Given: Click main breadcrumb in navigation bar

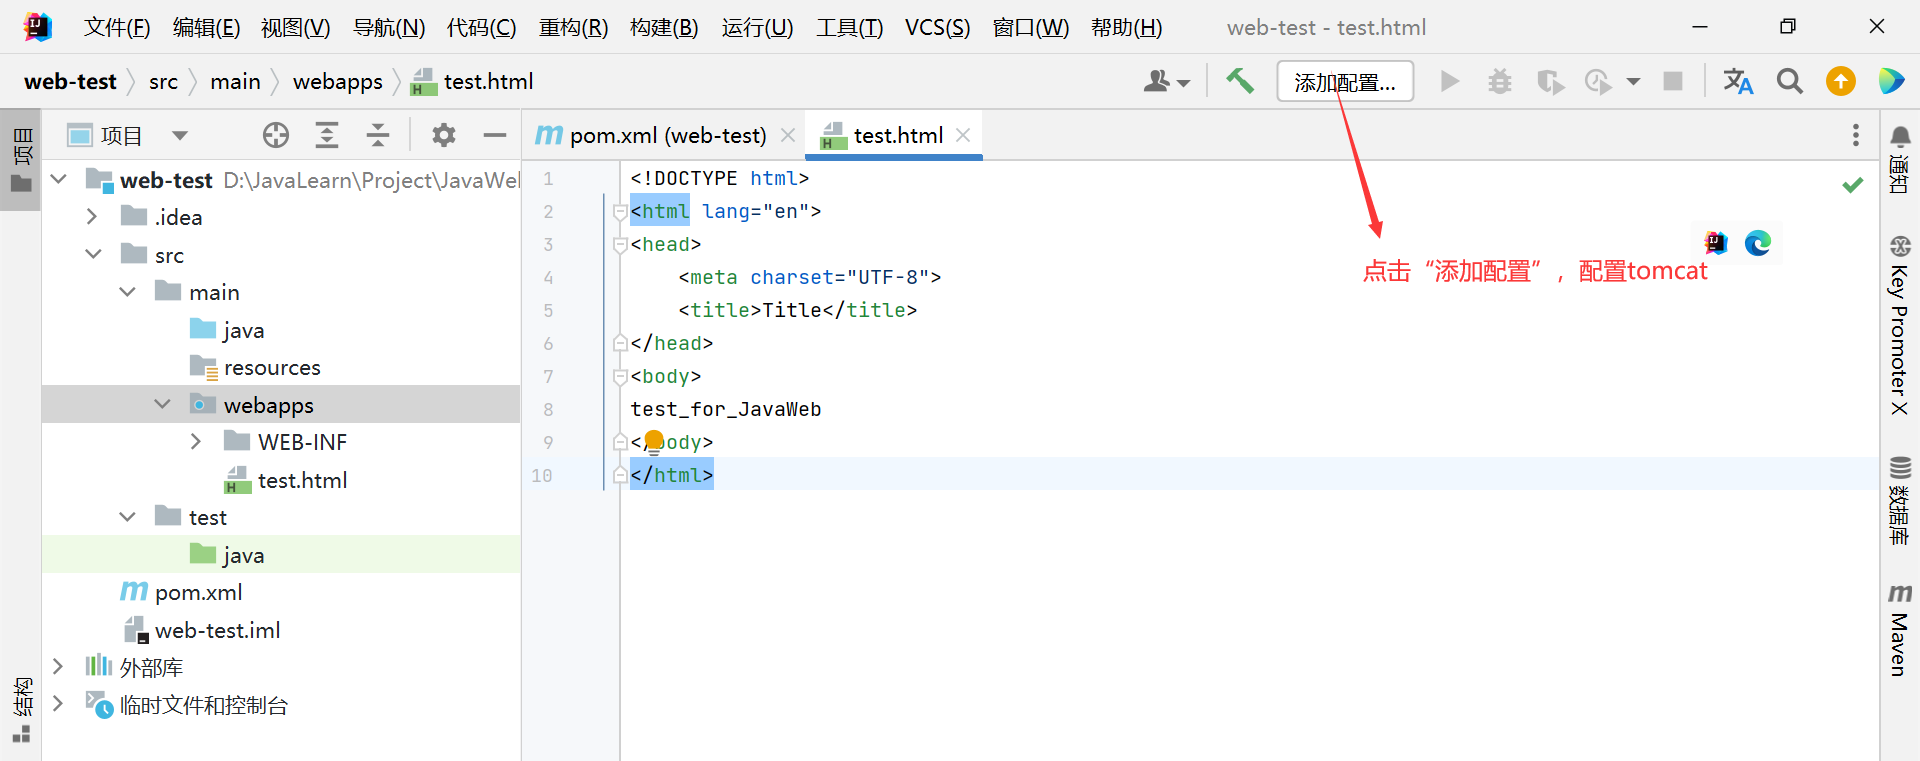Looking at the screenshot, I should [x=235, y=81].
